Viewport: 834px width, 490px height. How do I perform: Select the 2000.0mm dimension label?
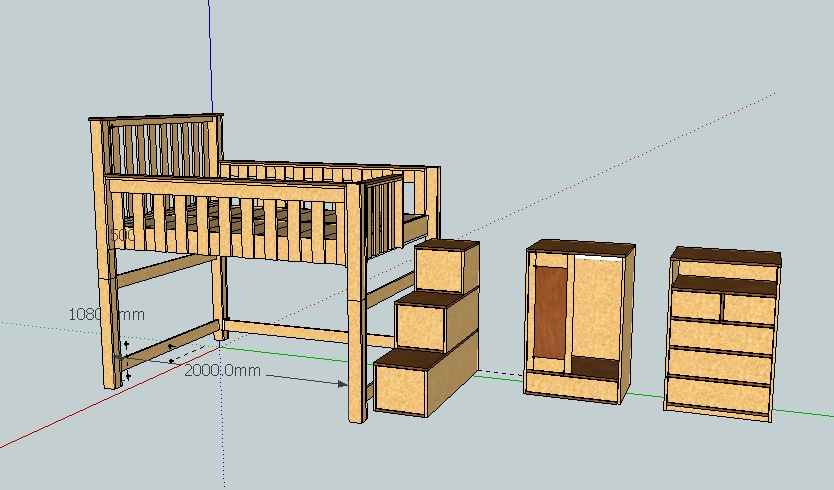pos(222,370)
